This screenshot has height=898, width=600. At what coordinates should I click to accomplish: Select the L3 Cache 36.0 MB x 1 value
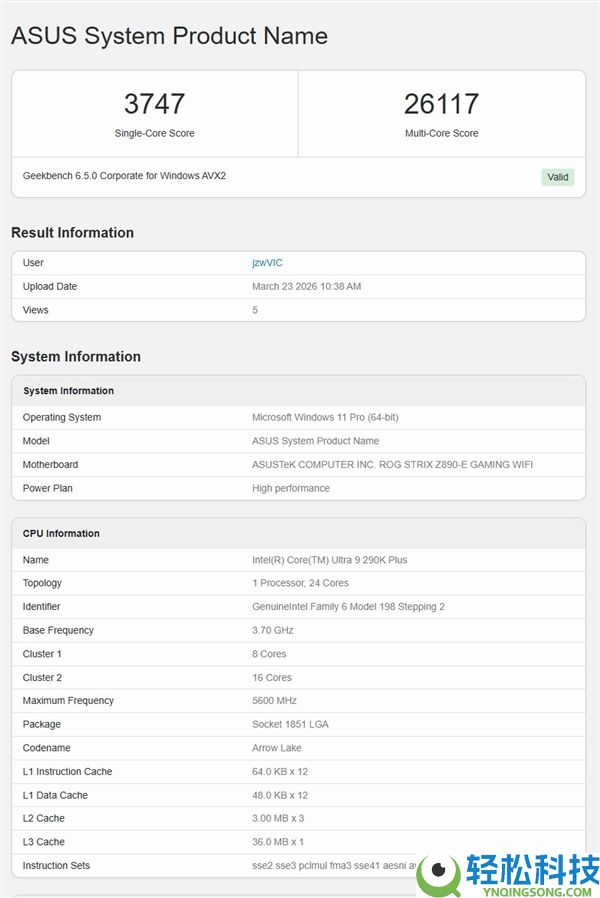(278, 842)
